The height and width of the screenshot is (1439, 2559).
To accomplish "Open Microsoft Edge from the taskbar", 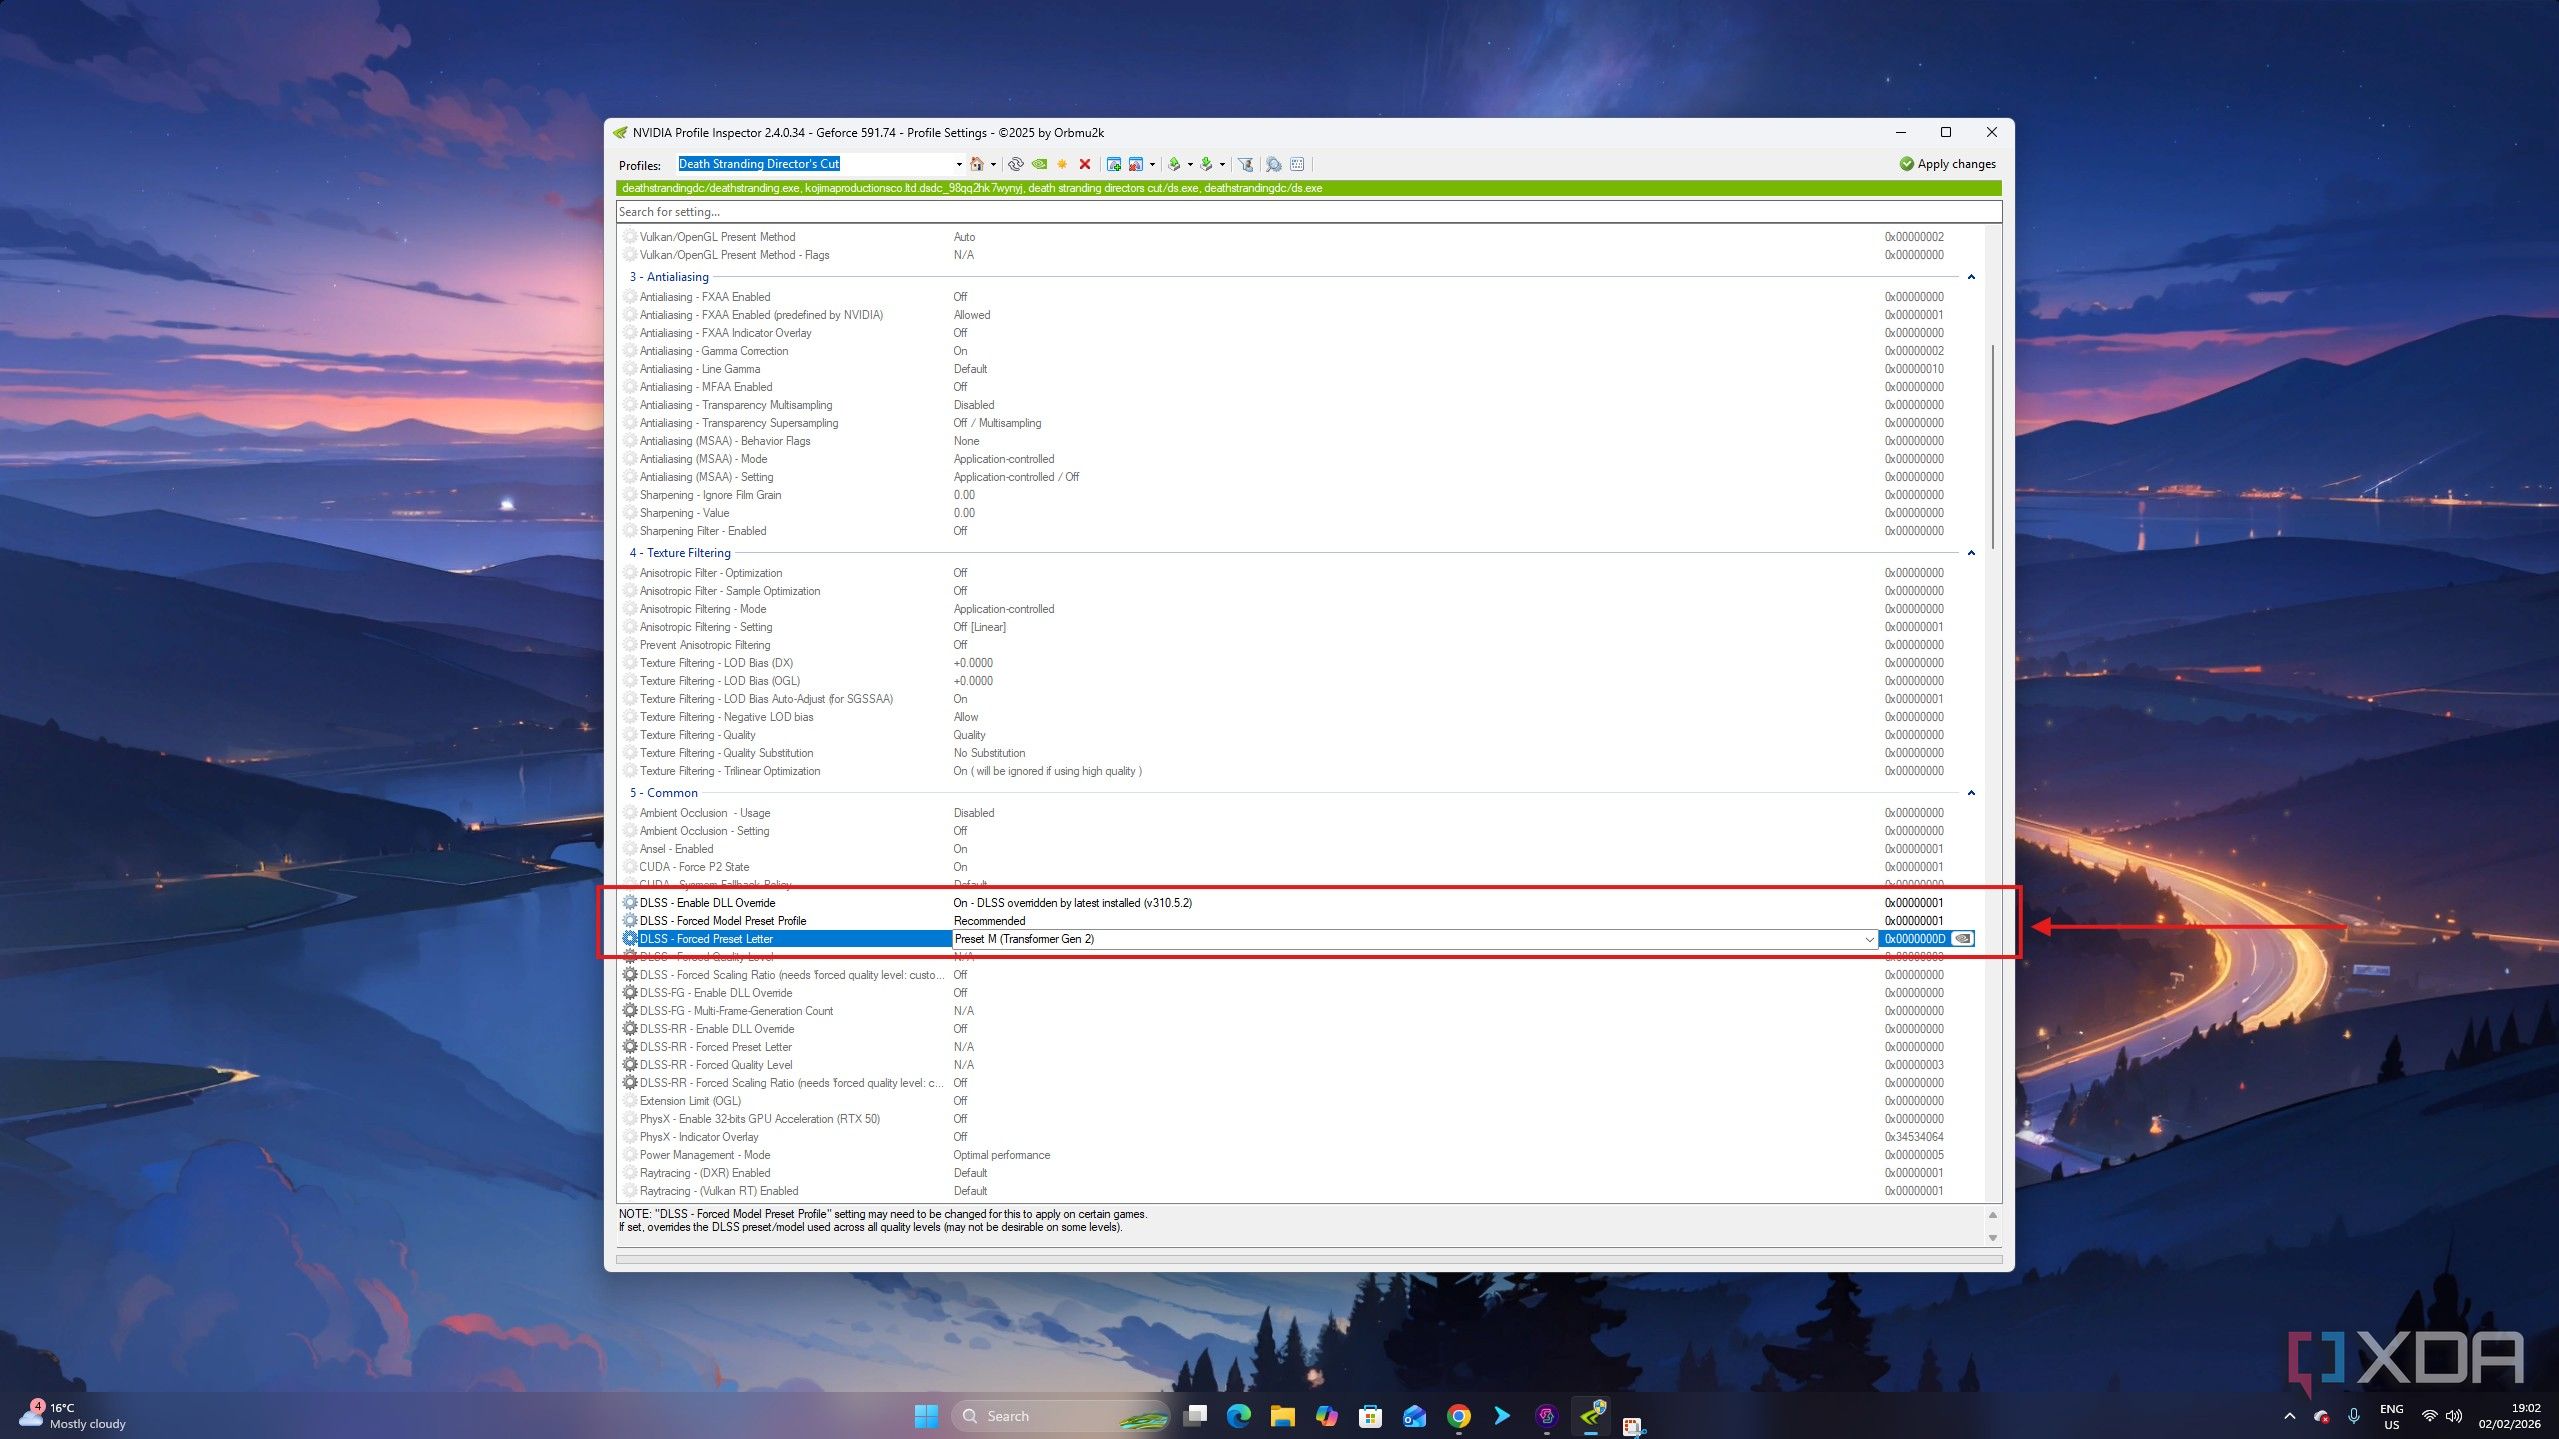I will point(1239,1416).
